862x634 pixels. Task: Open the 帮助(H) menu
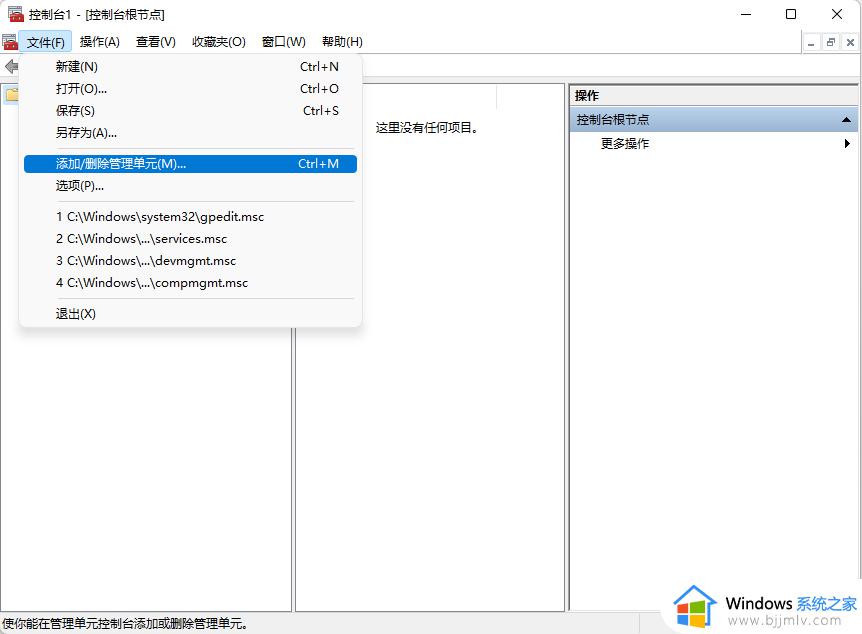342,42
